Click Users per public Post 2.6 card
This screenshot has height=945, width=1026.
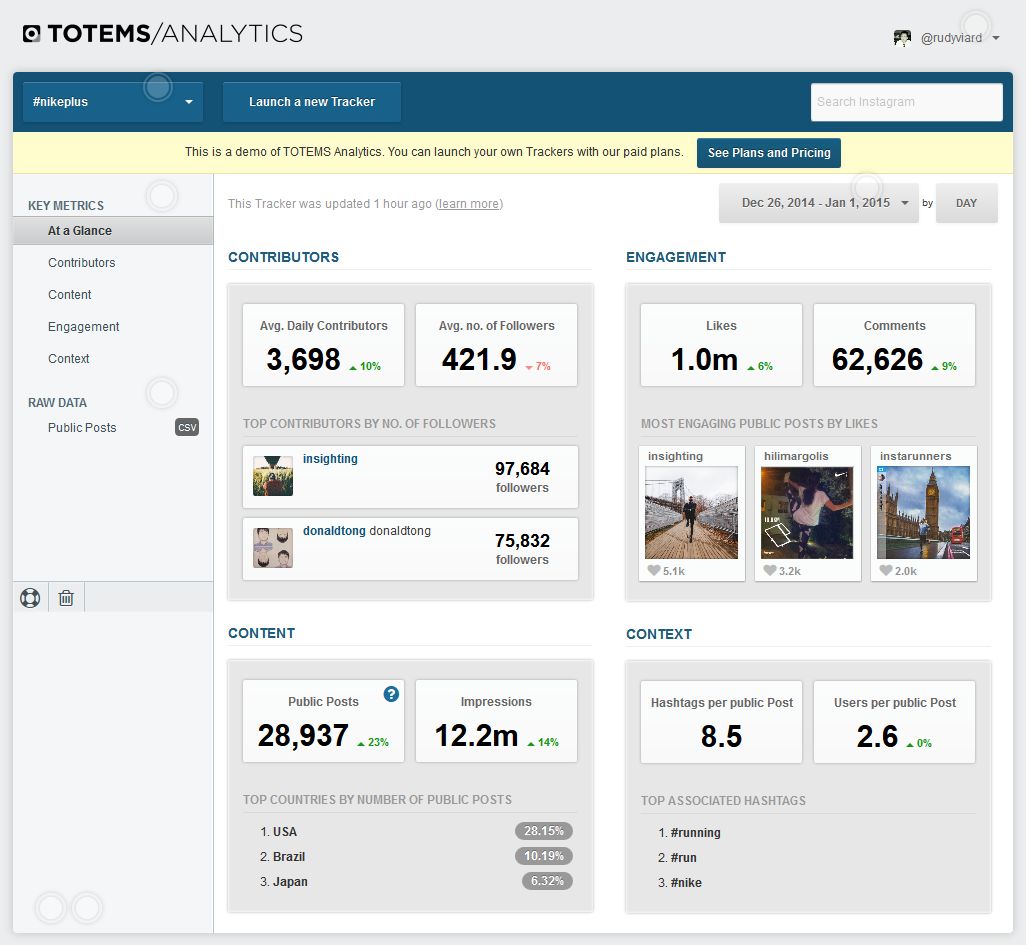point(894,722)
